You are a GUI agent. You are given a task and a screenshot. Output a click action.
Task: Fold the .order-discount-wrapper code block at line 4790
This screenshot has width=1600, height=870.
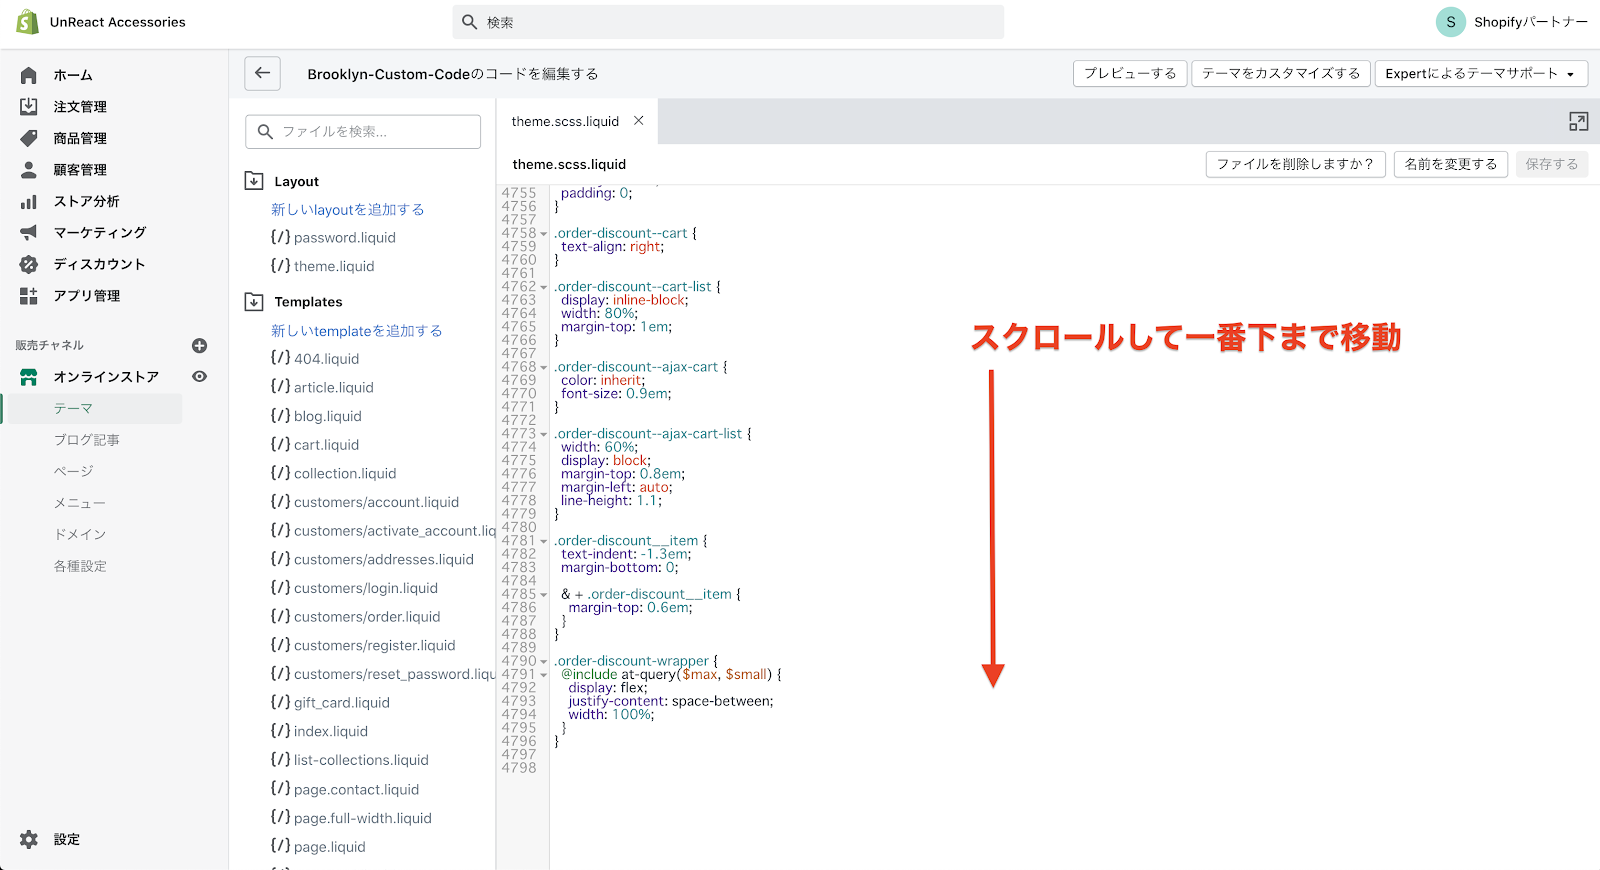pyautogui.click(x=544, y=662)
